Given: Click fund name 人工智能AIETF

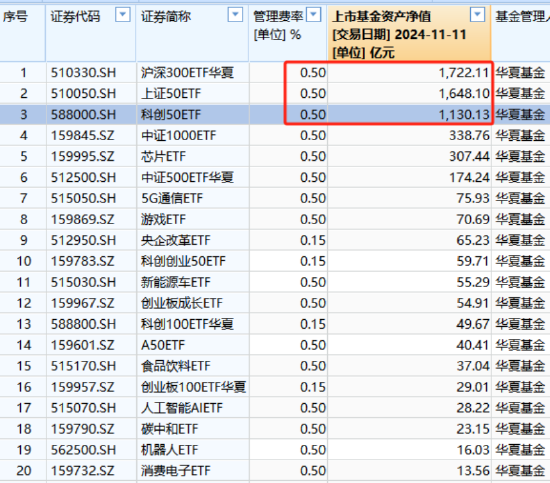Looking at the screenshot, I should [x=182, y=408].
